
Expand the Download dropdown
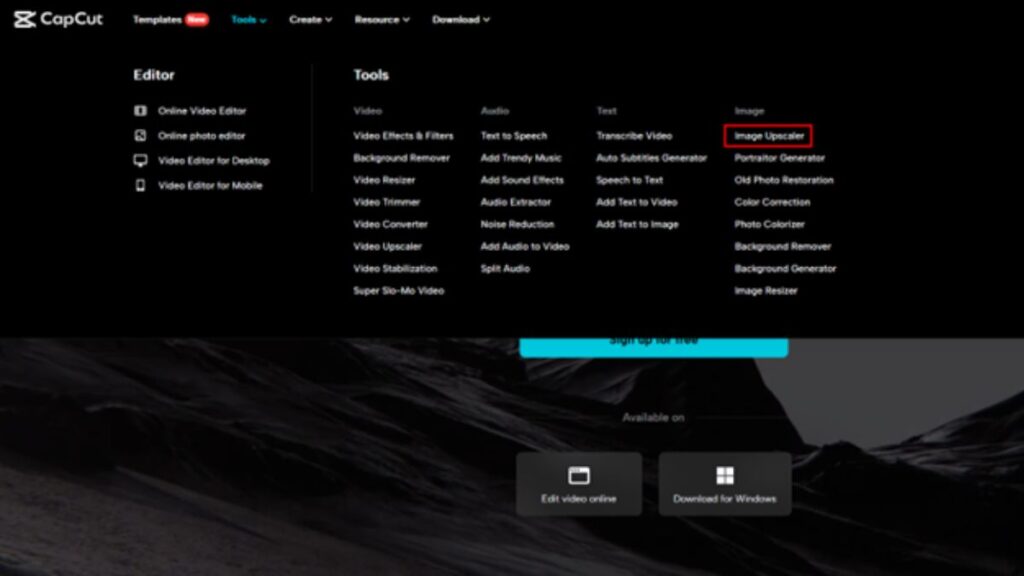[x=460, y=20]
